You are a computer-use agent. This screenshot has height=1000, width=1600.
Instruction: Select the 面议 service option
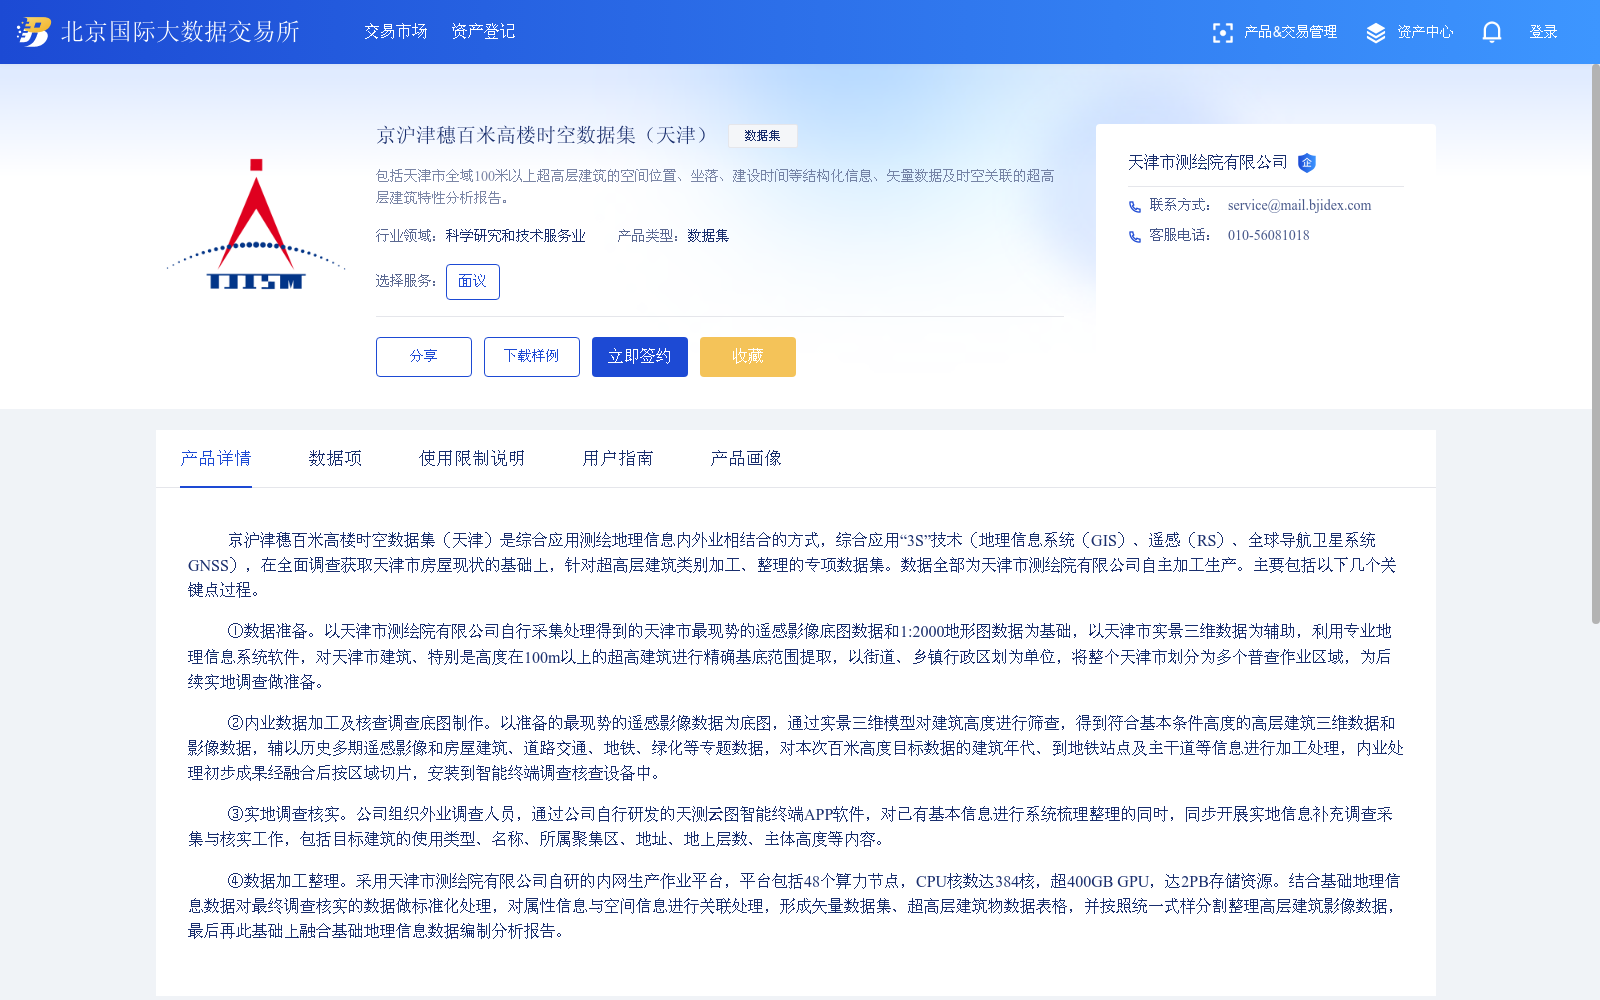[x=473, y=282]
